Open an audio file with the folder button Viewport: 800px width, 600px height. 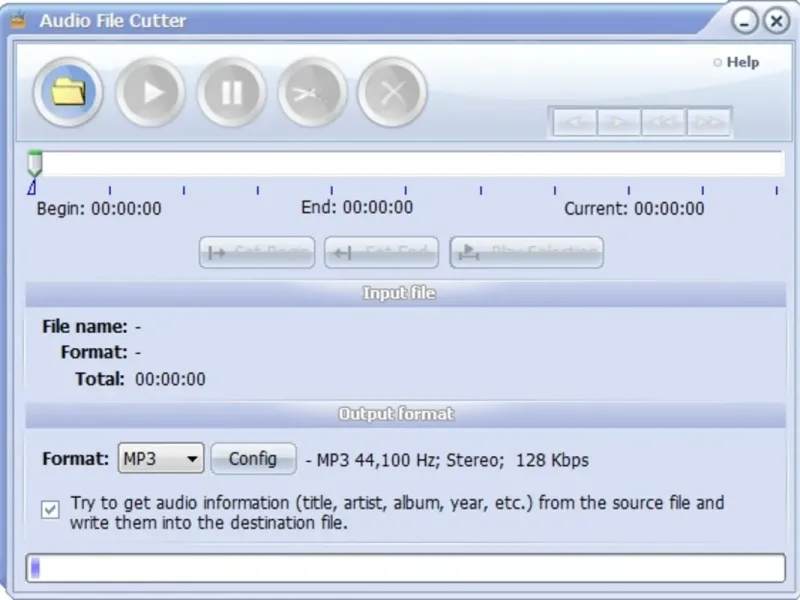click(x=68, y=92)
